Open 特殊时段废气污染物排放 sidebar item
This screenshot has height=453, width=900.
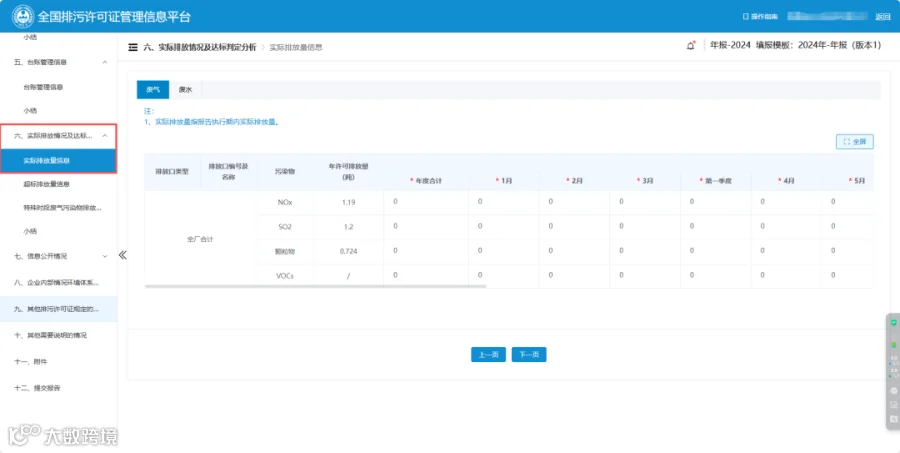click(63, 208)
